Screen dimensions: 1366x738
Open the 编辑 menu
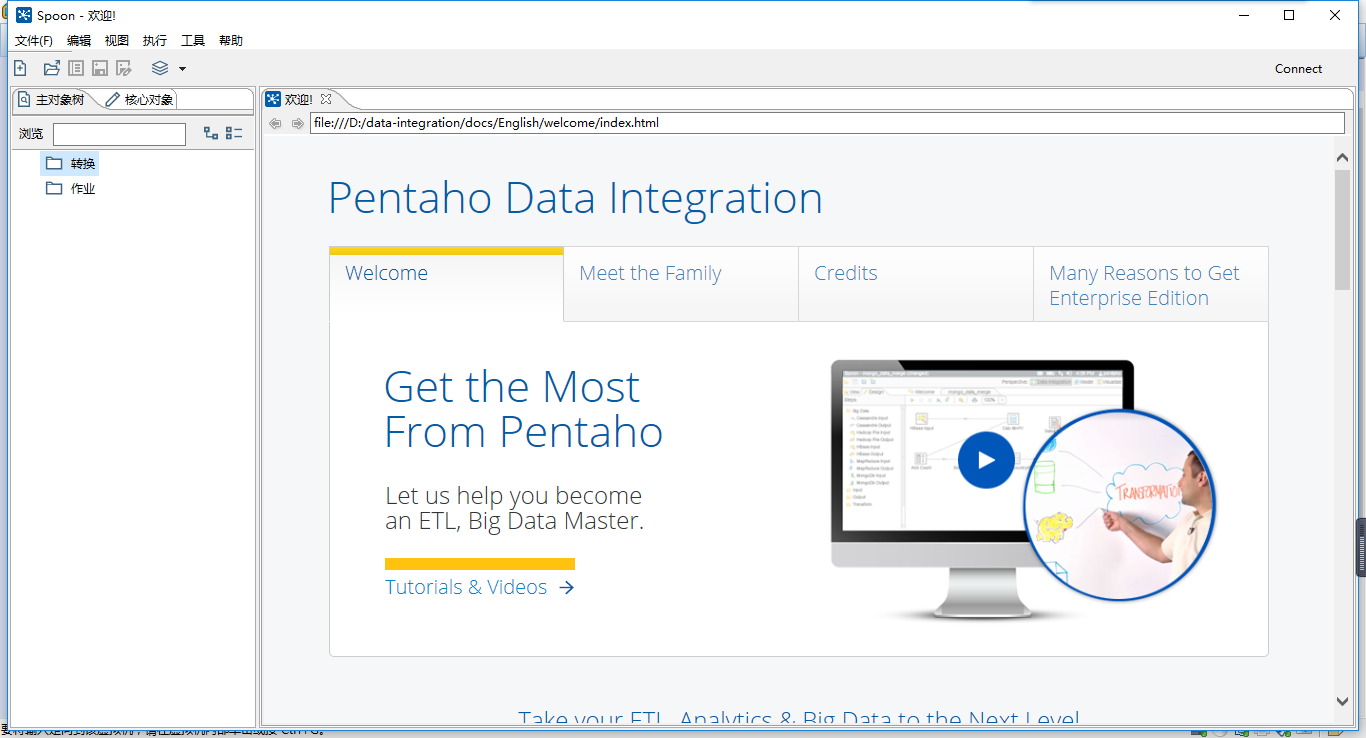click(x=79, y=41)
